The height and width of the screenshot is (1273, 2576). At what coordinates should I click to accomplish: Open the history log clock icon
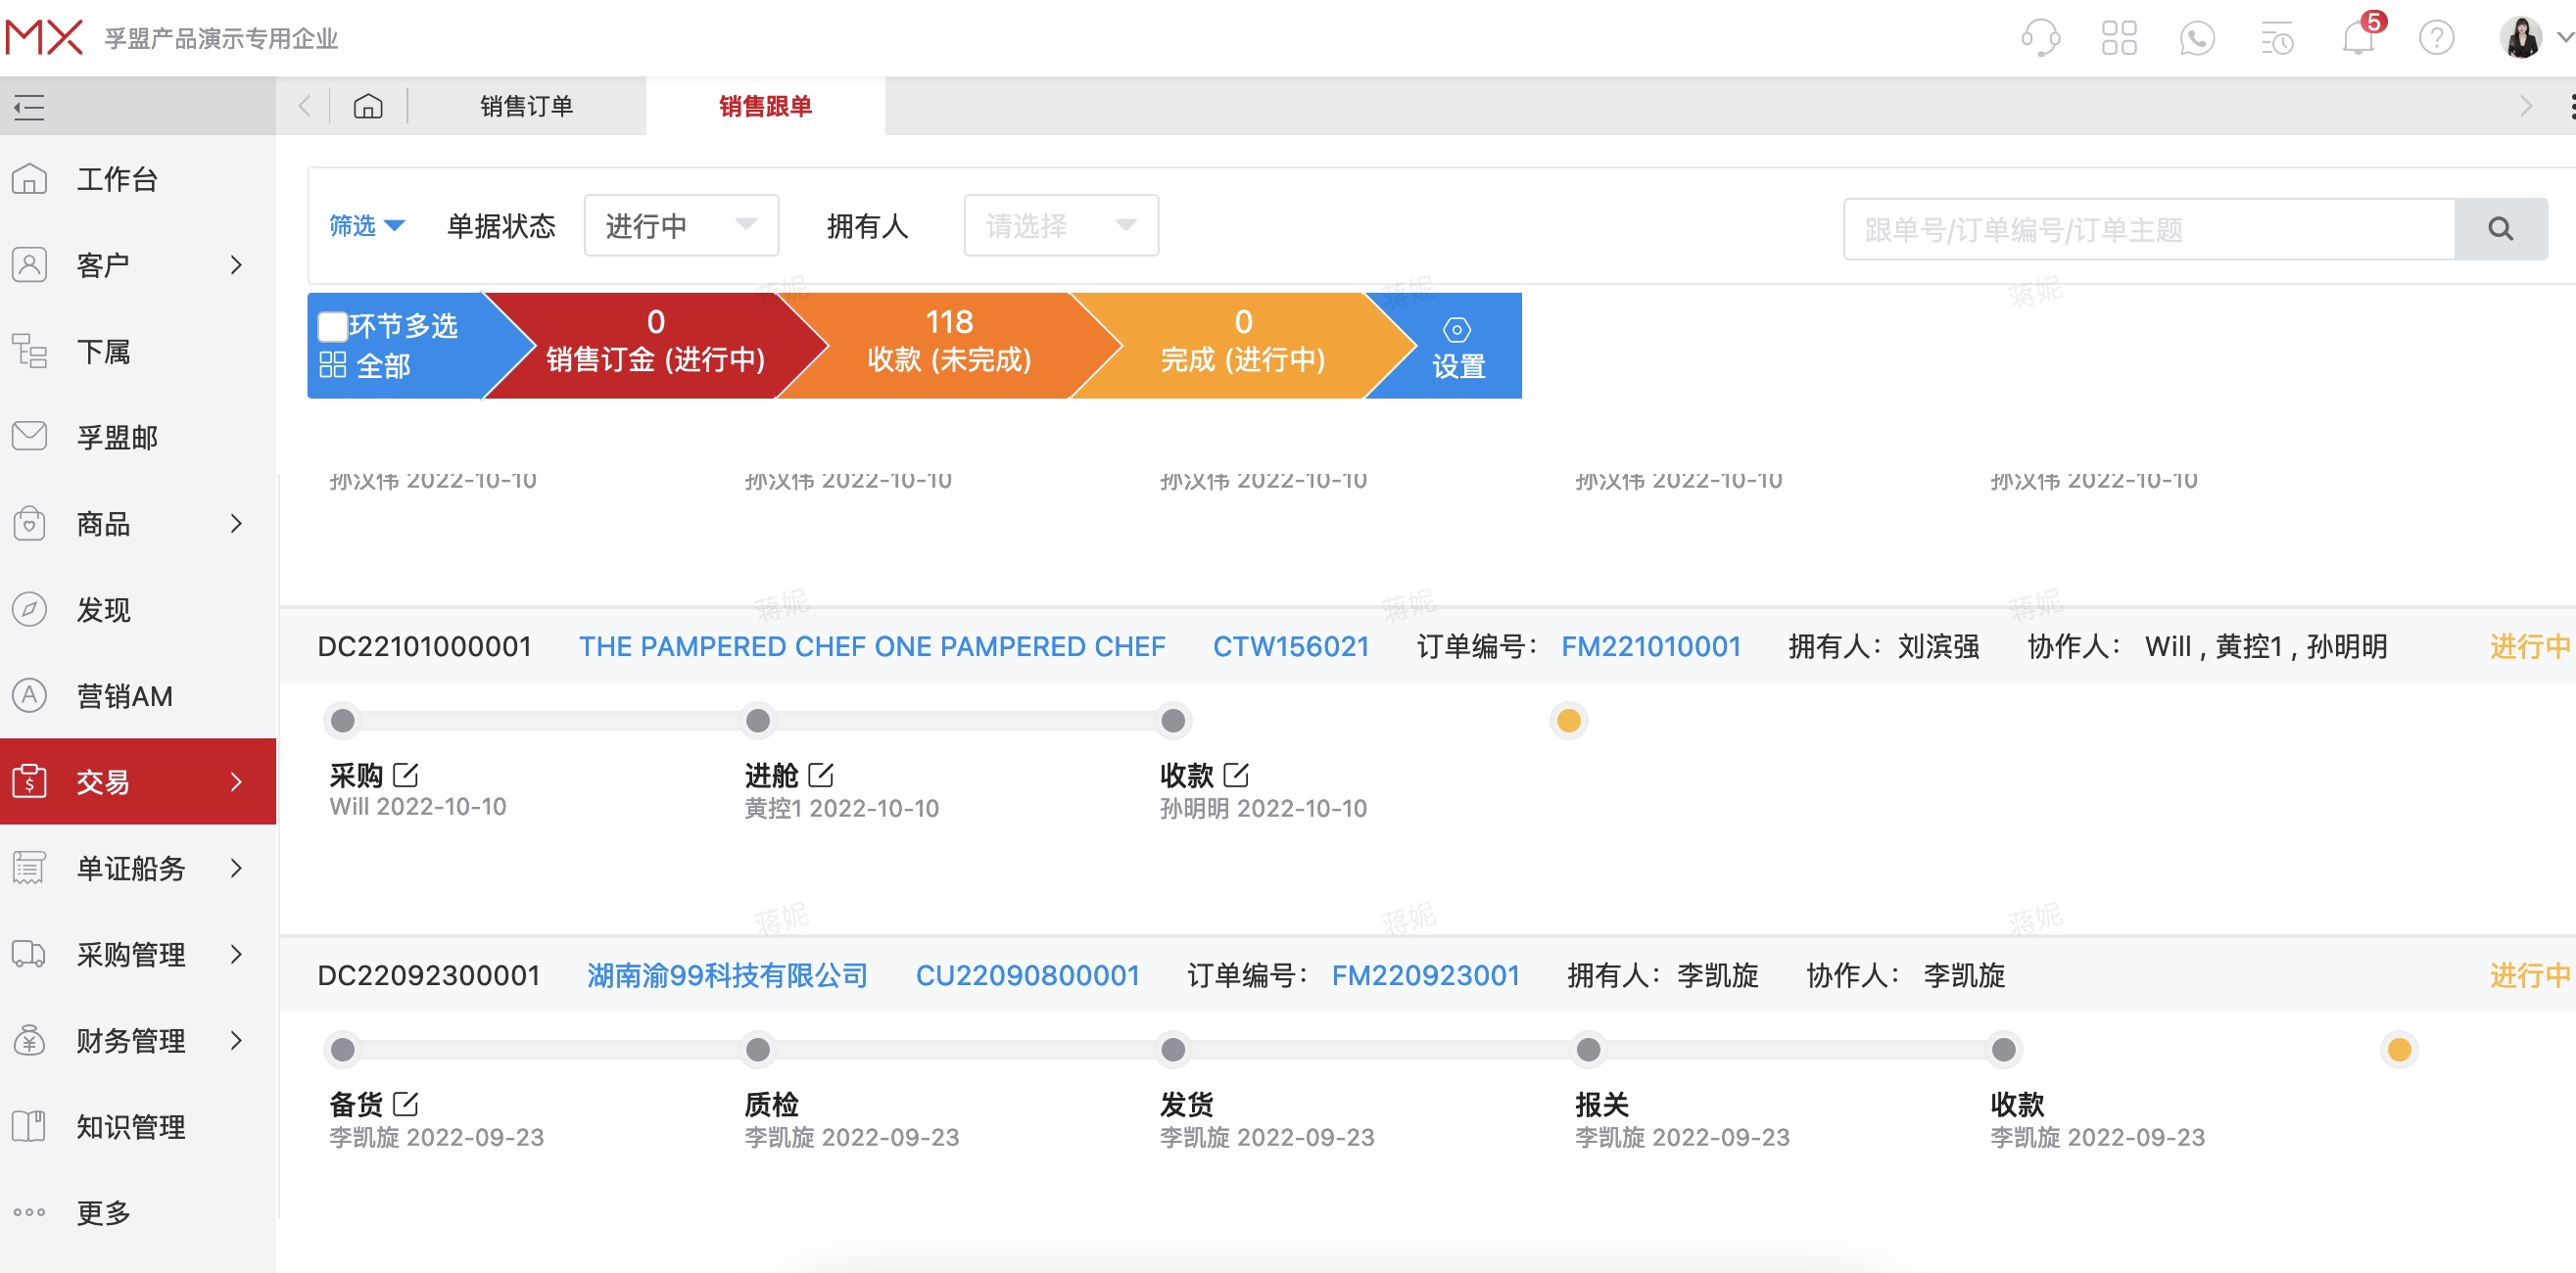click(2278, 38)
